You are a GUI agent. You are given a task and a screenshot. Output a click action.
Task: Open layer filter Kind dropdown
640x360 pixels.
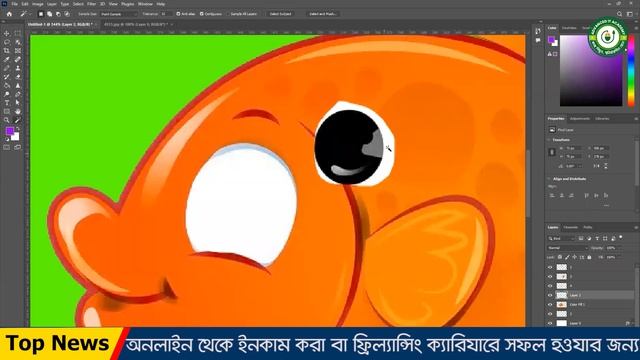pyautogui.click(x=560, y=238)
